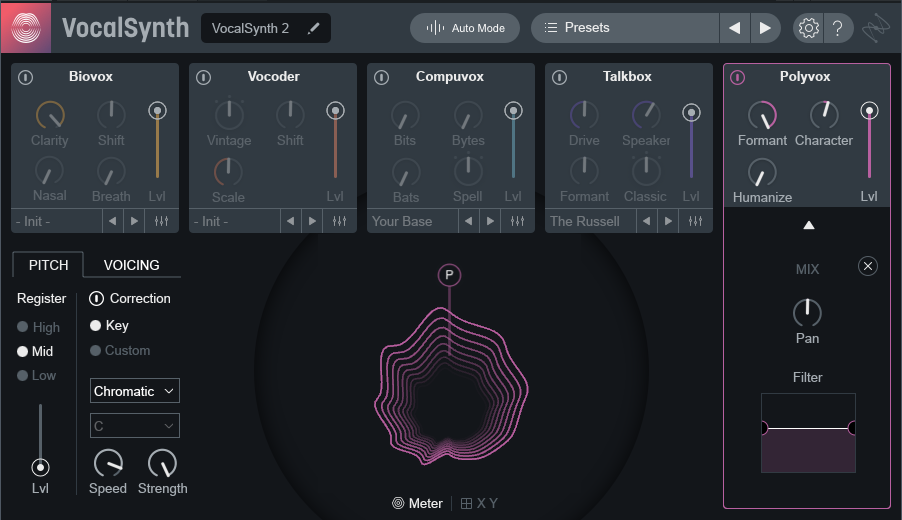Open Compuvox advanced mixer sliders icon
This screenshot has height=520, width=902.
click(517, 221)
